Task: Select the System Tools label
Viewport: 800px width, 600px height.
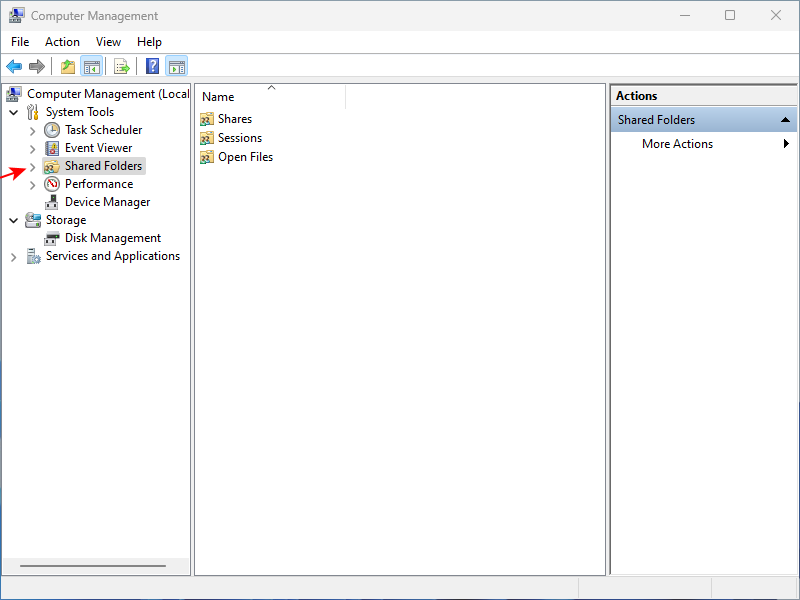Action: tap(80, 112)
